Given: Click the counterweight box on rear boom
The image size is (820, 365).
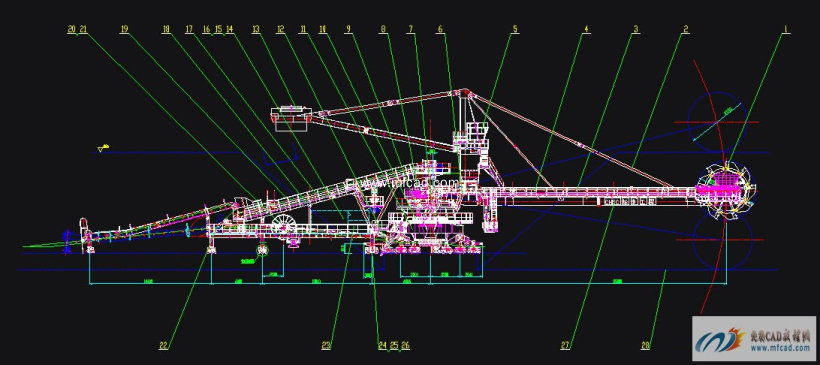Looking at the screenshot, I should (291, 118).
